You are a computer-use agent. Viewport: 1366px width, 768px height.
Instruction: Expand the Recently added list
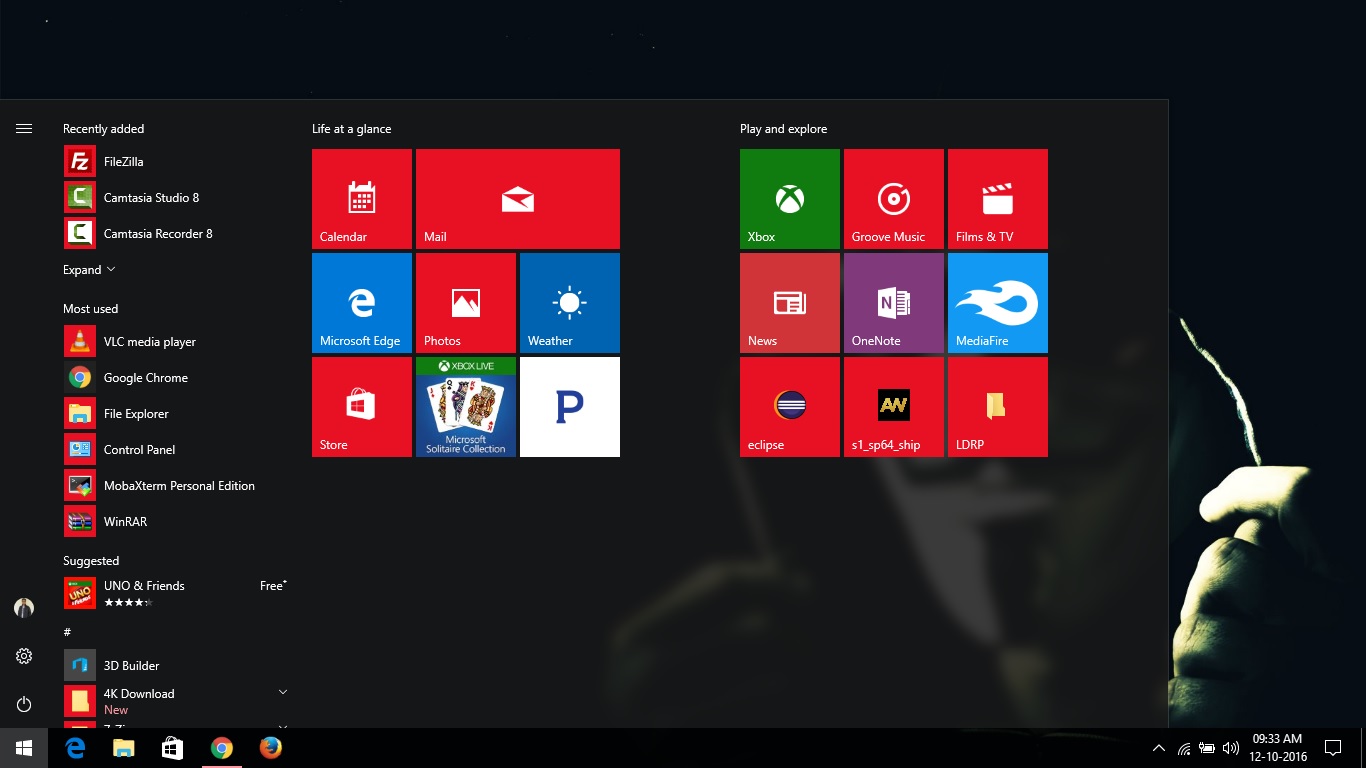89,270
